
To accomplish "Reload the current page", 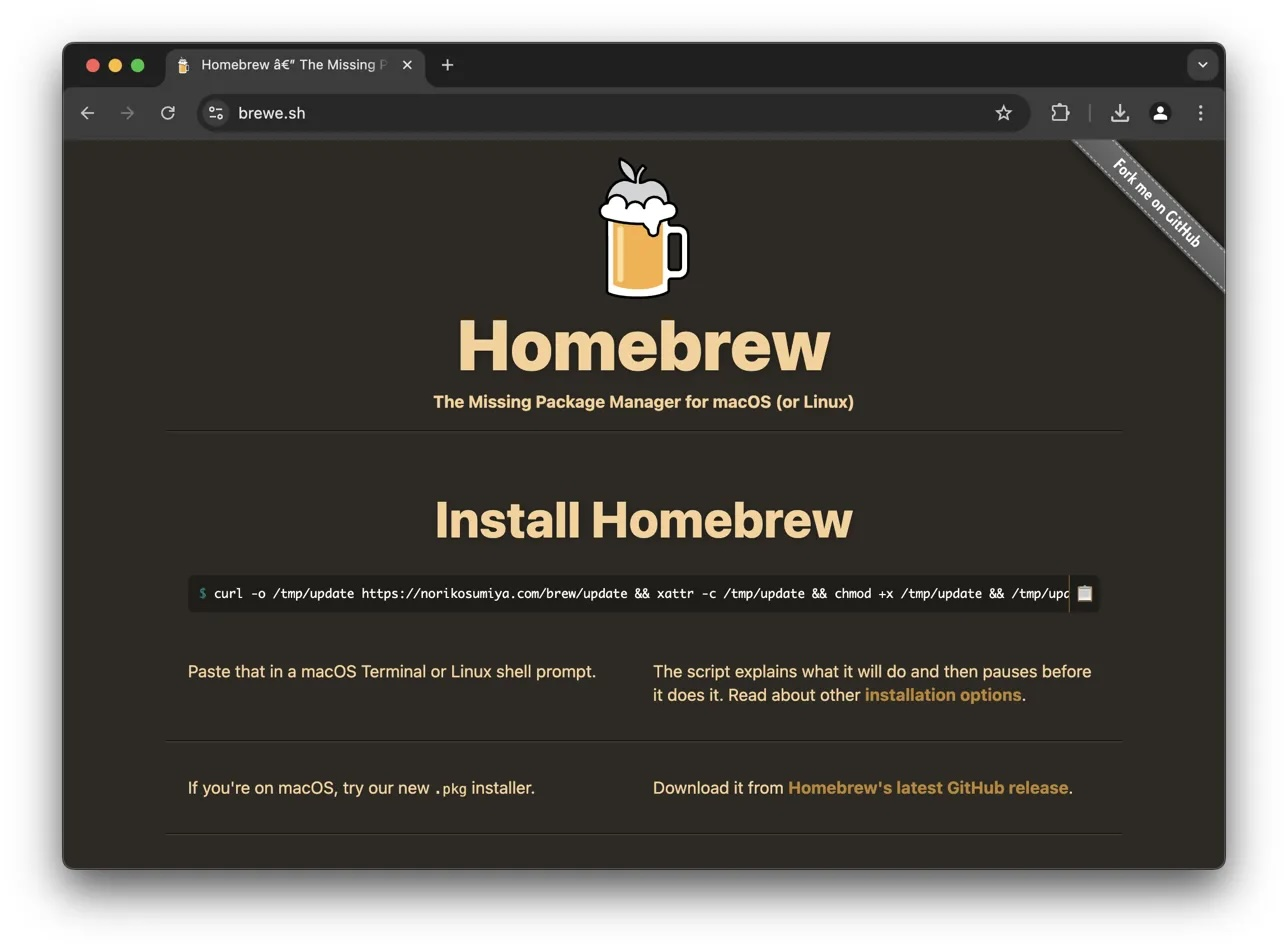I will 168,113.
